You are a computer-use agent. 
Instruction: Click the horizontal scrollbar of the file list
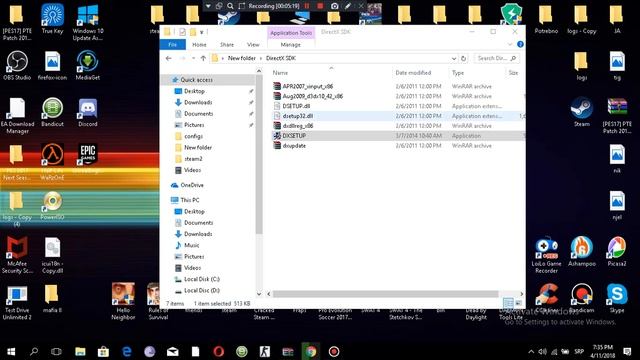pos(386,294)
